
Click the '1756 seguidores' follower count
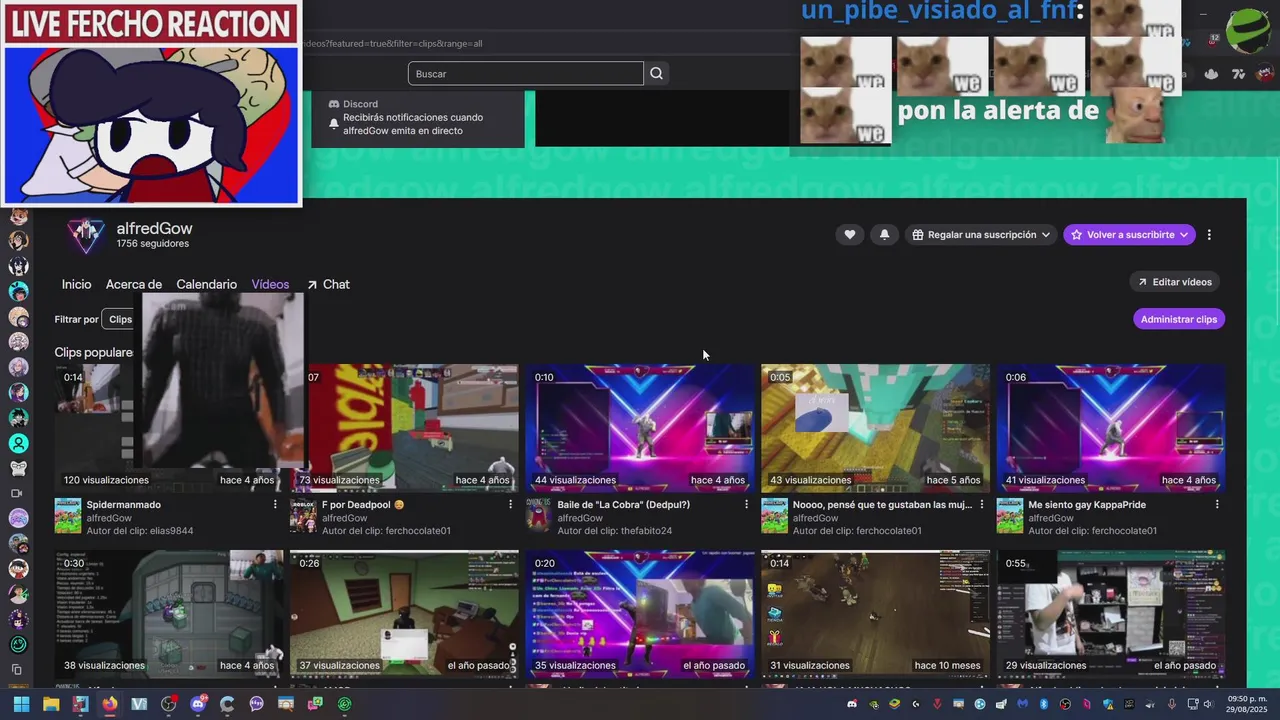[x=152, y=244]
